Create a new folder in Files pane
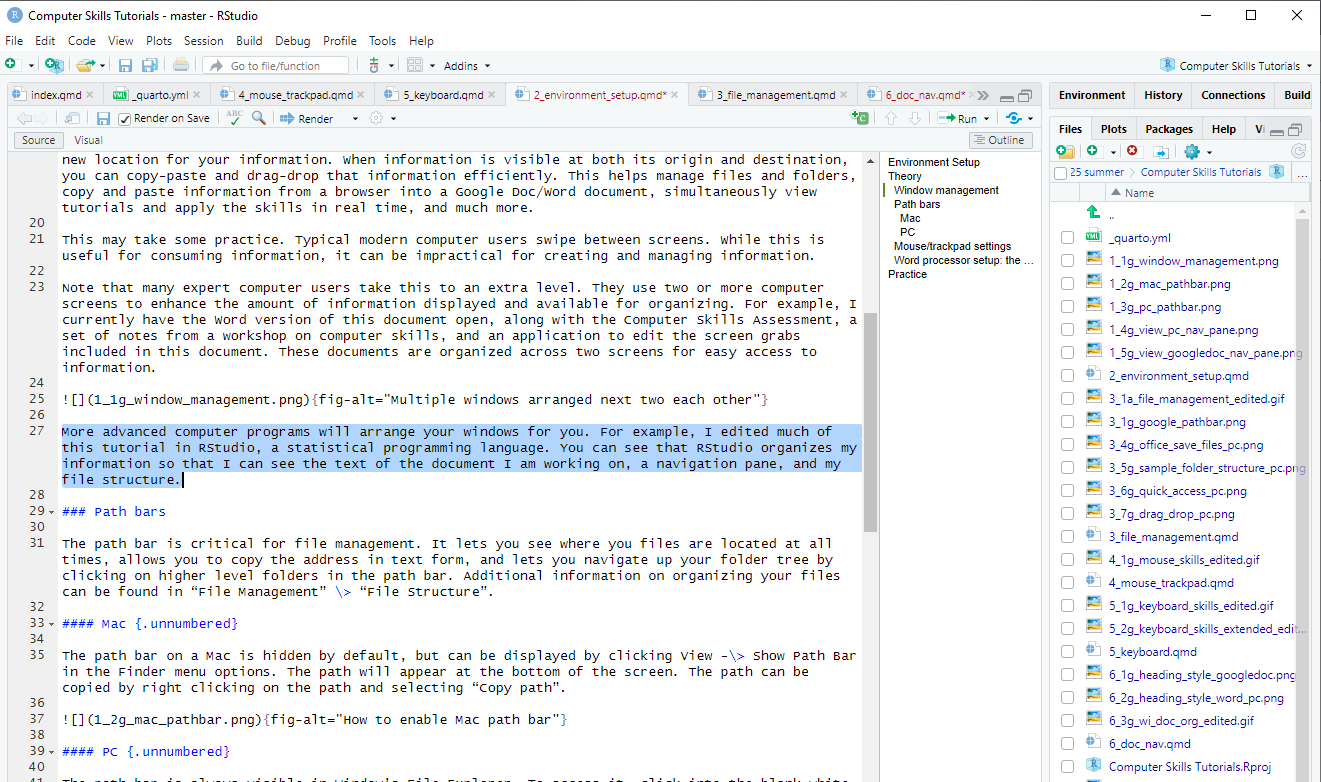This screenshot has height=782, width=1321. [x=1065, y=151]
